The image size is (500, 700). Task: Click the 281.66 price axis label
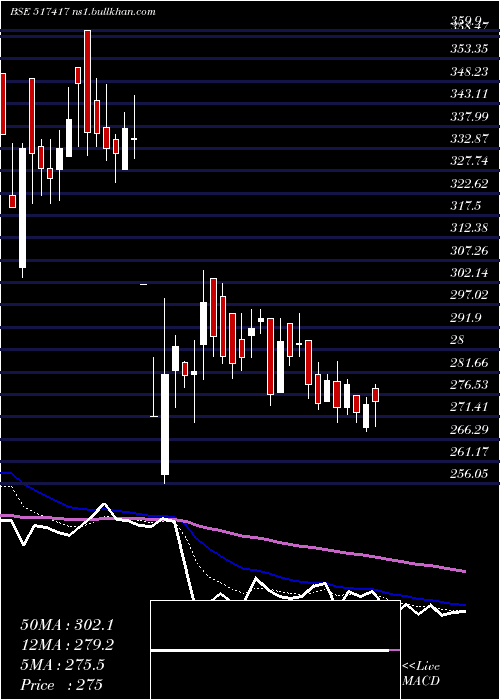tap(468, 362)
